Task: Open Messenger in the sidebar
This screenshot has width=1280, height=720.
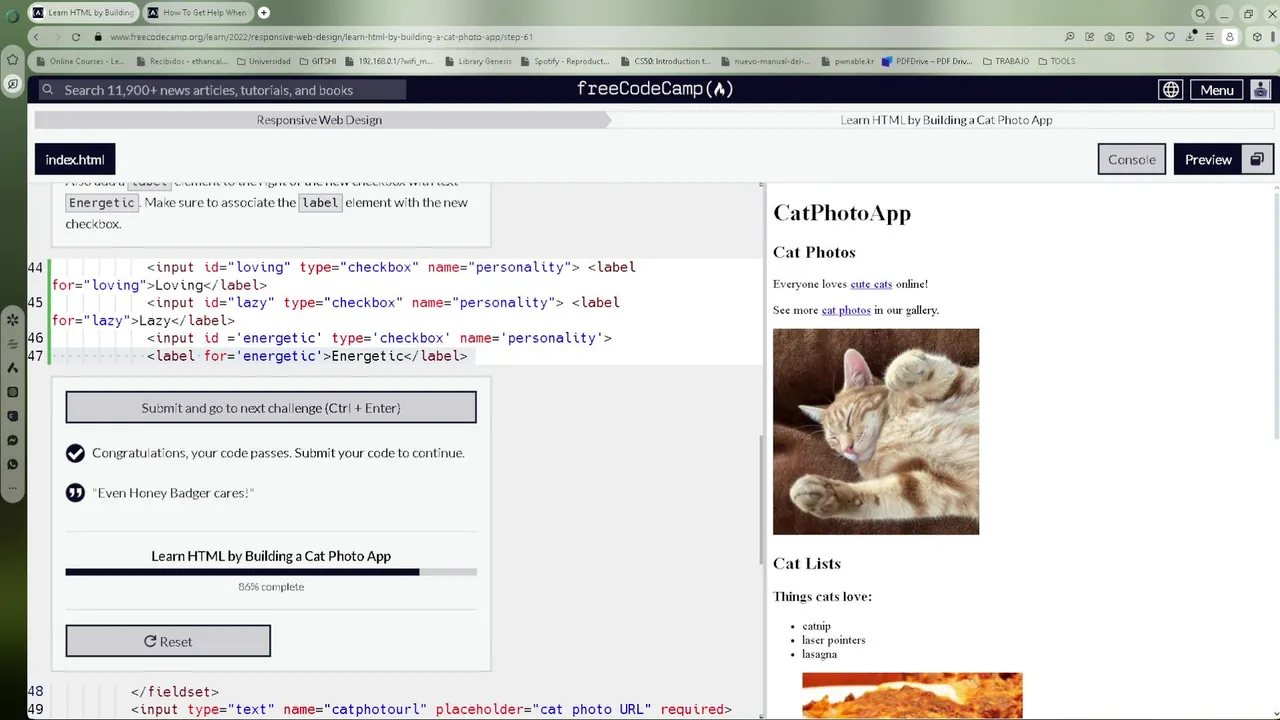Action: click(12, 440)
